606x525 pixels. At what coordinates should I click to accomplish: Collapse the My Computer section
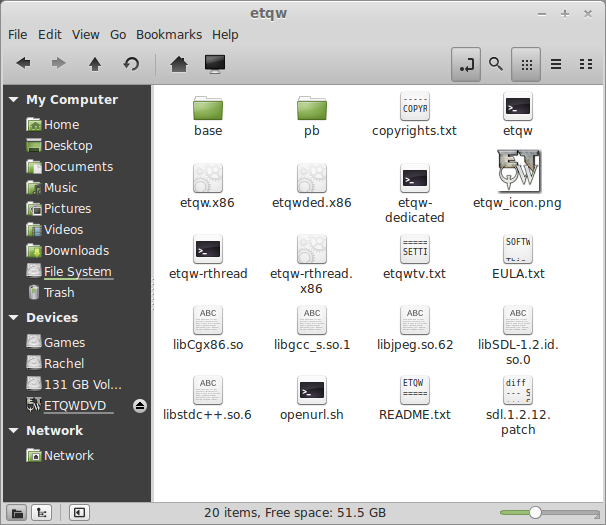pyautogui.click(x=14, y=100)
